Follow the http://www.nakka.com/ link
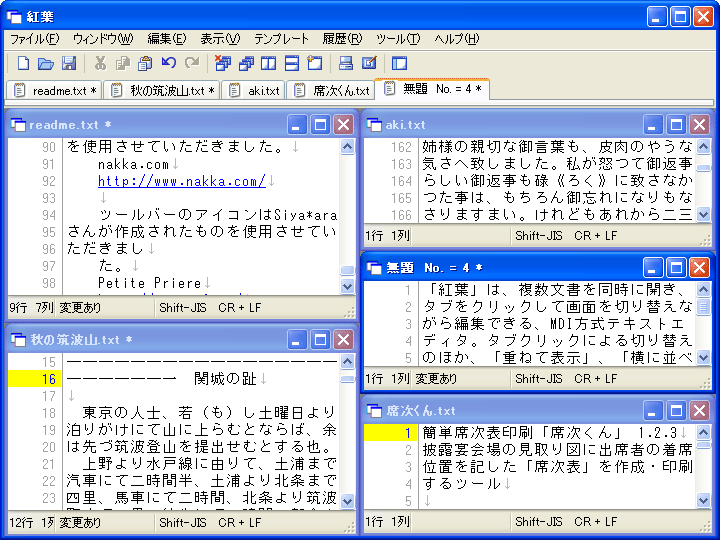 pos(182,181)
